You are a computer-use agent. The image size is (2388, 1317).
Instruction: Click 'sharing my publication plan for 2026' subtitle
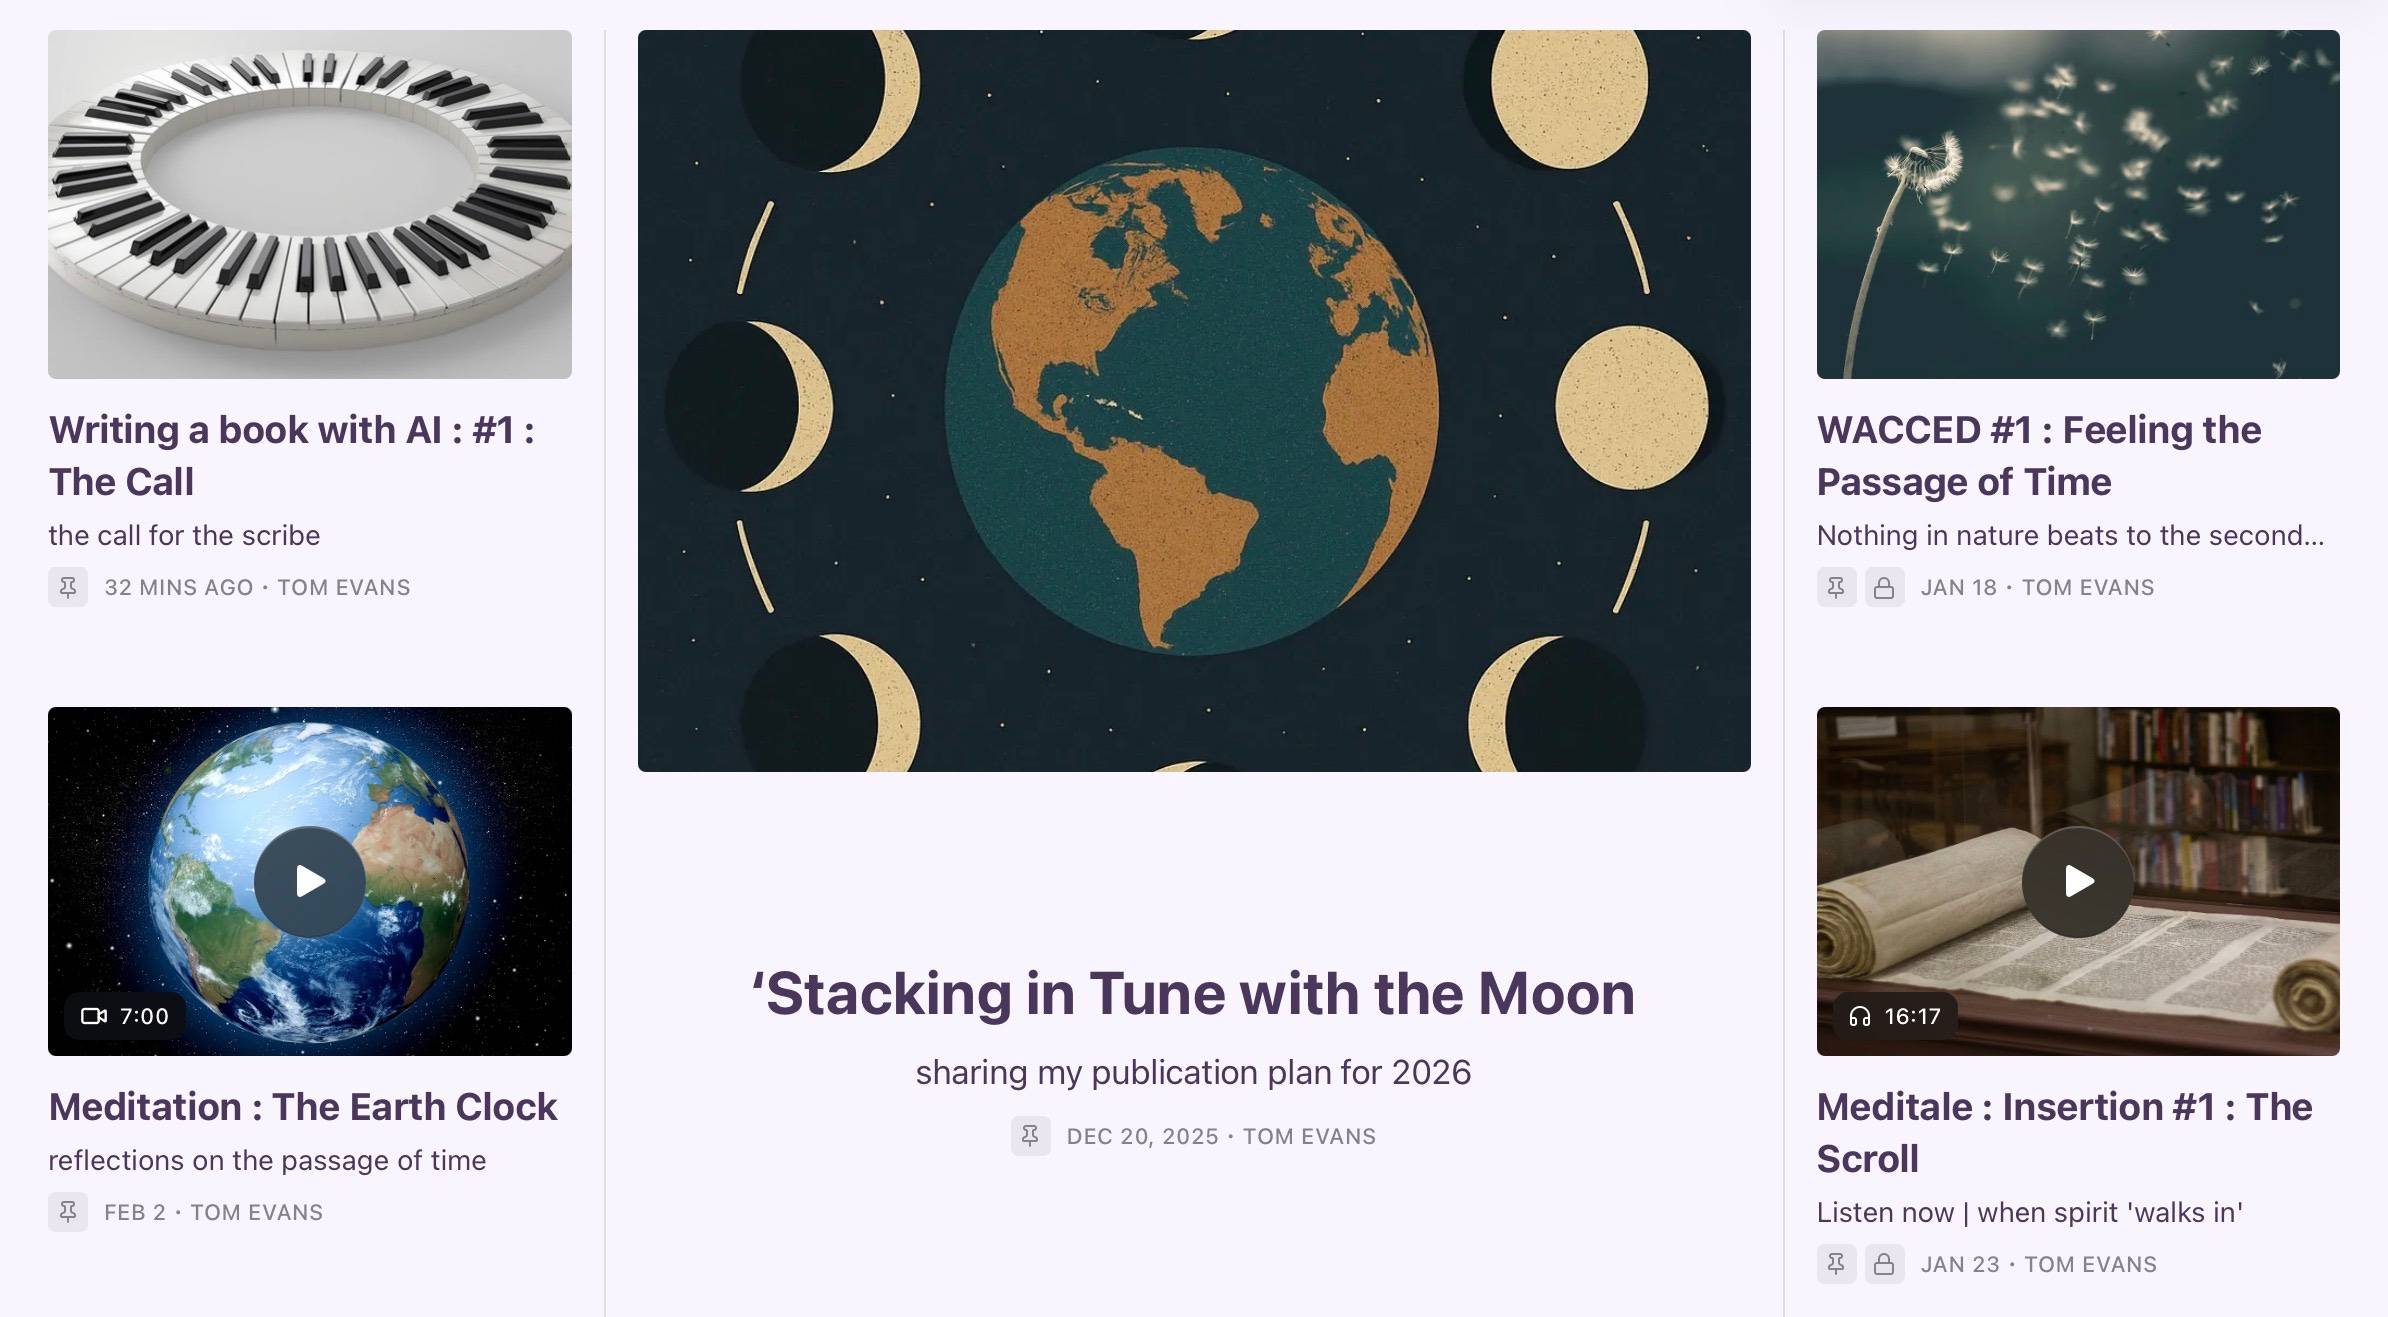coord(1193,1072)
